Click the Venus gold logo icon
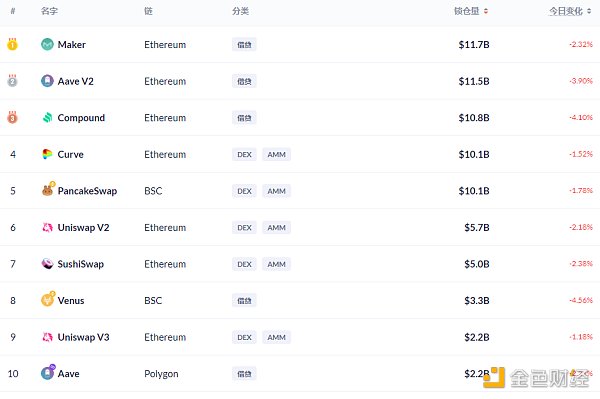 pyautogui.click(x=48, y=299)
